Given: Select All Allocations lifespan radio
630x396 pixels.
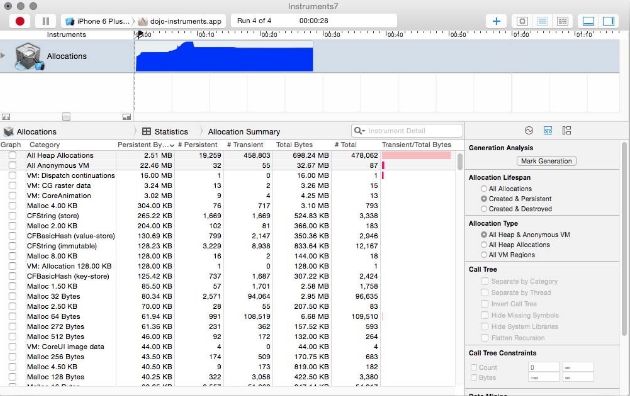Looking at the screenshot, I should click(x=484, y=188).
